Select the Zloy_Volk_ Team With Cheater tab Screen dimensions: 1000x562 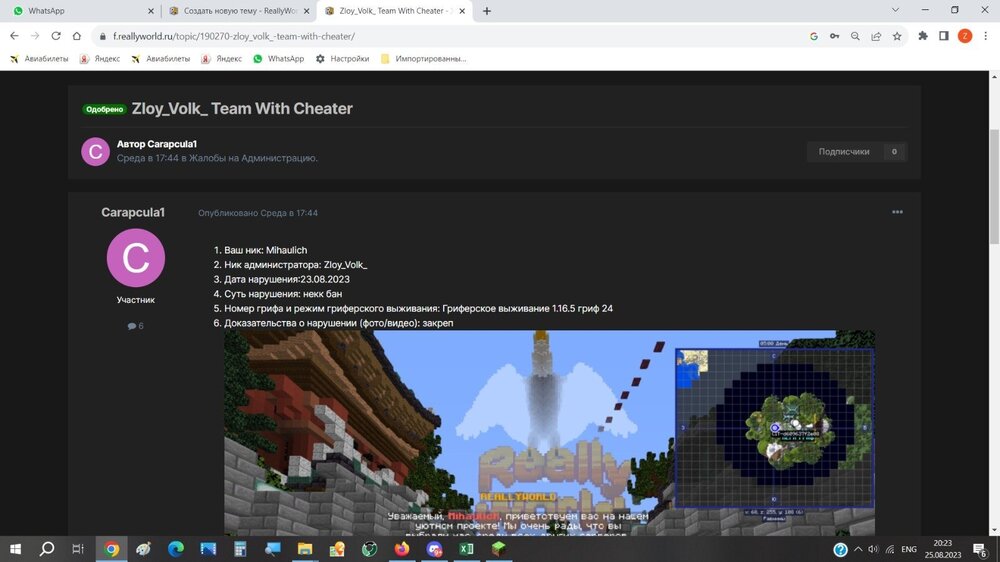pos(395,11)
